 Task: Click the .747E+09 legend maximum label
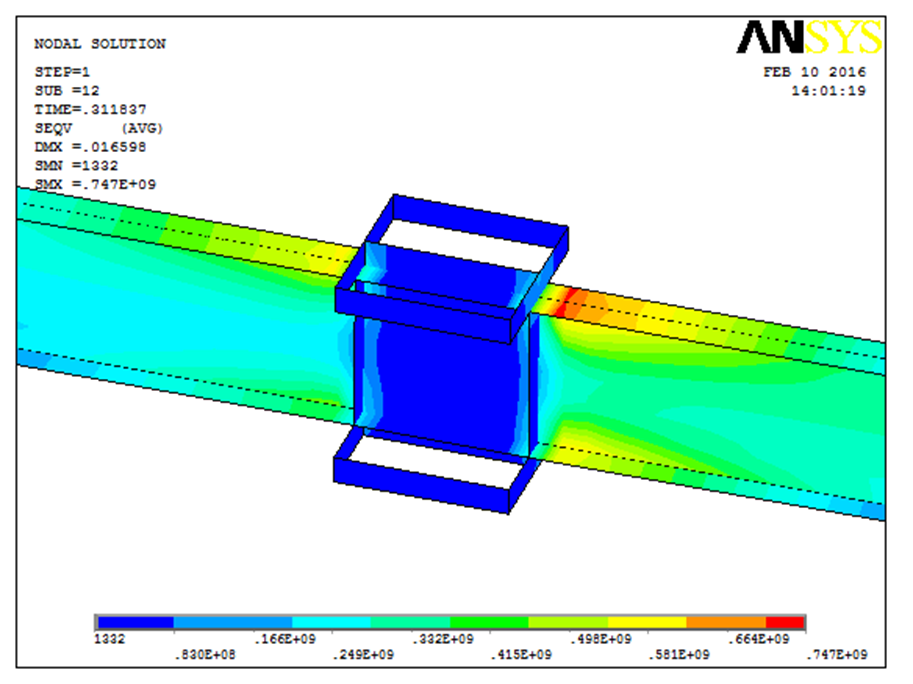click(x=837, y=655)
